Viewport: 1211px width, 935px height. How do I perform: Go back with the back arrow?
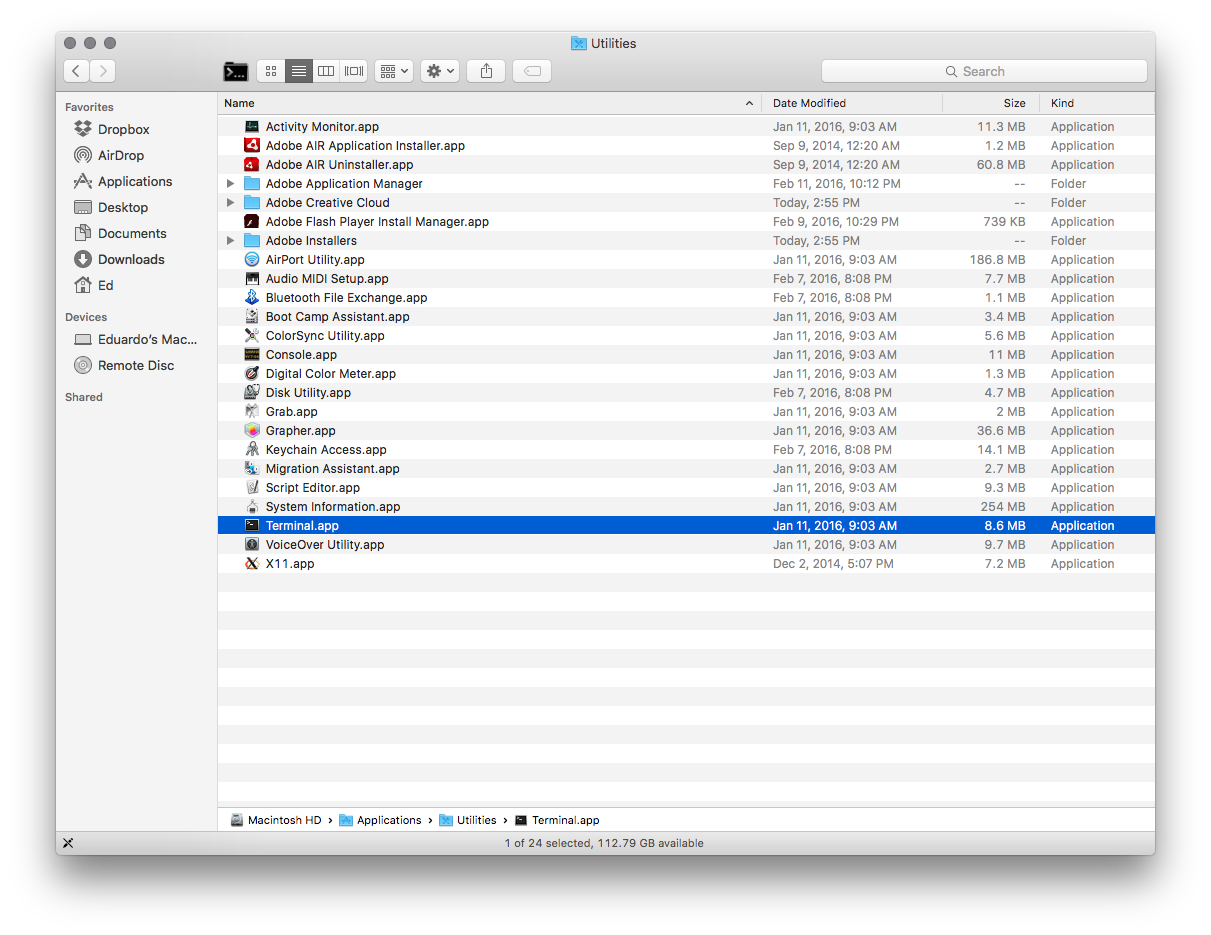coord(76,71)
